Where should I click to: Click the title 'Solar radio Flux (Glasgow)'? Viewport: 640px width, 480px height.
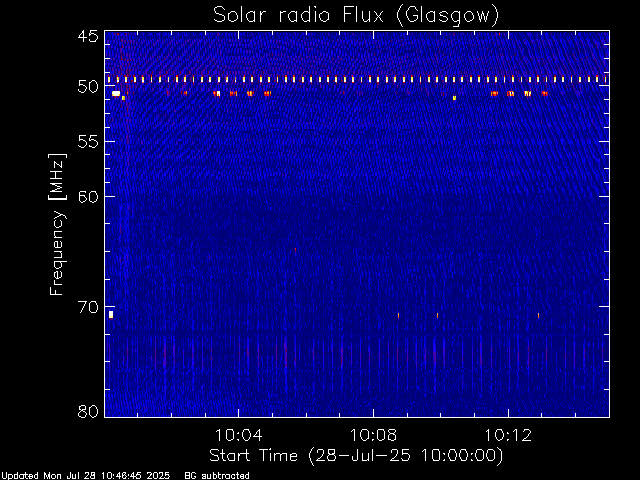(356, 15)
